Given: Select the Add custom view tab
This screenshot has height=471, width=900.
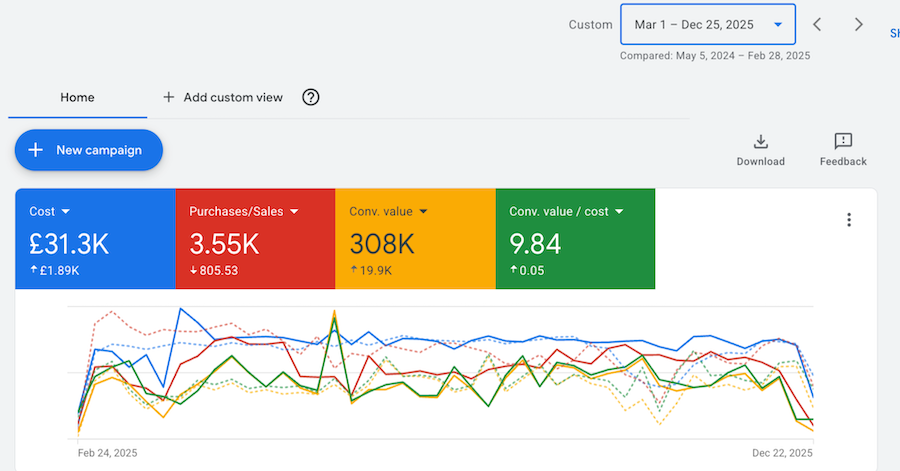Looking at the screenshot, I should 223,97.
